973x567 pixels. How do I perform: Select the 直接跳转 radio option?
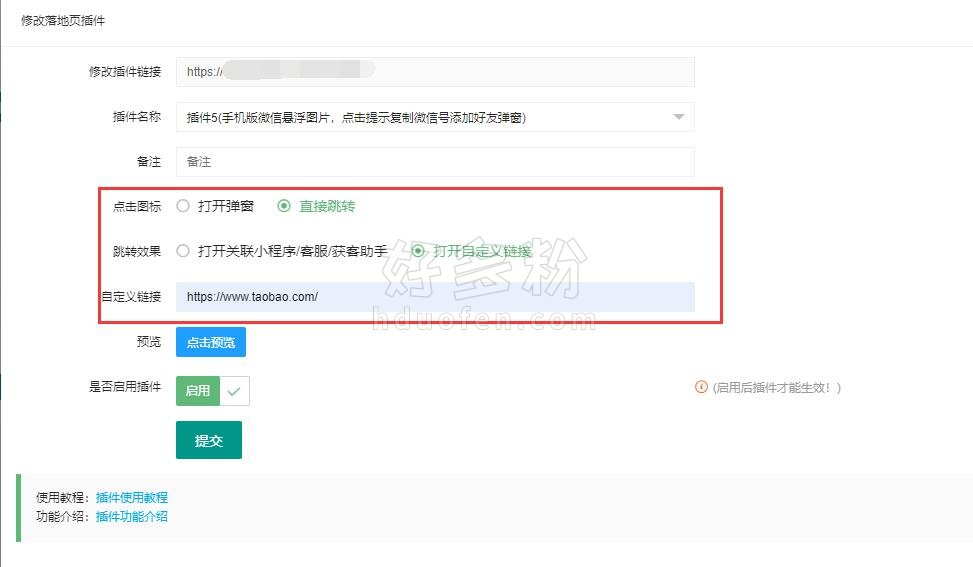284,206
